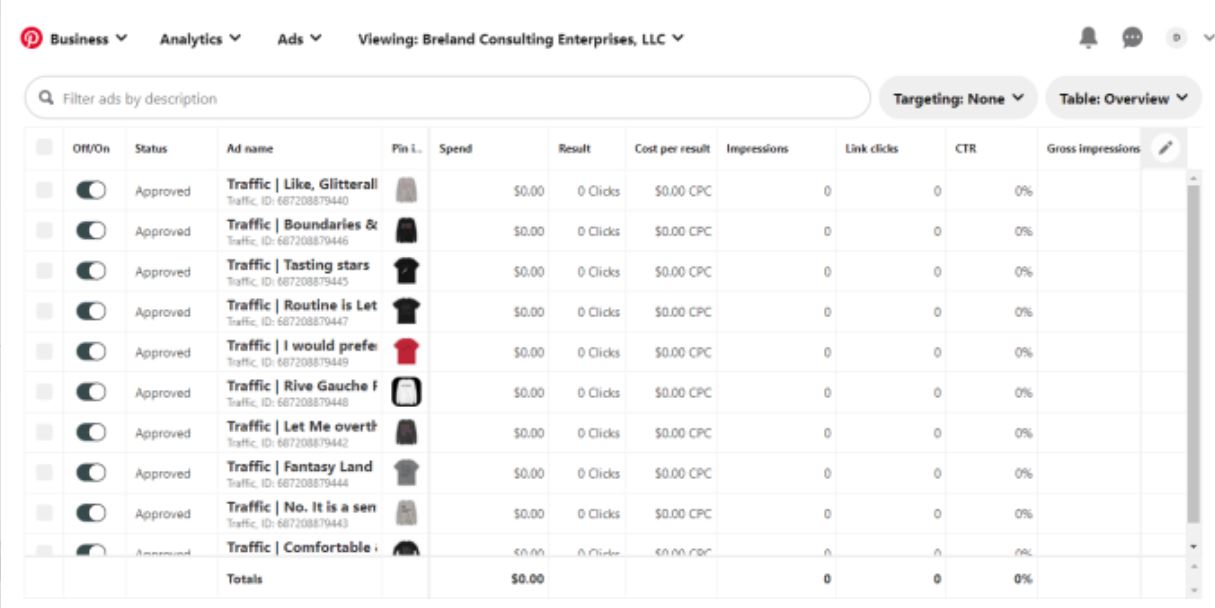Click the profile avatar icon
The image size is (1215, 608).
pyautogui.click(x=1177, y=38)
